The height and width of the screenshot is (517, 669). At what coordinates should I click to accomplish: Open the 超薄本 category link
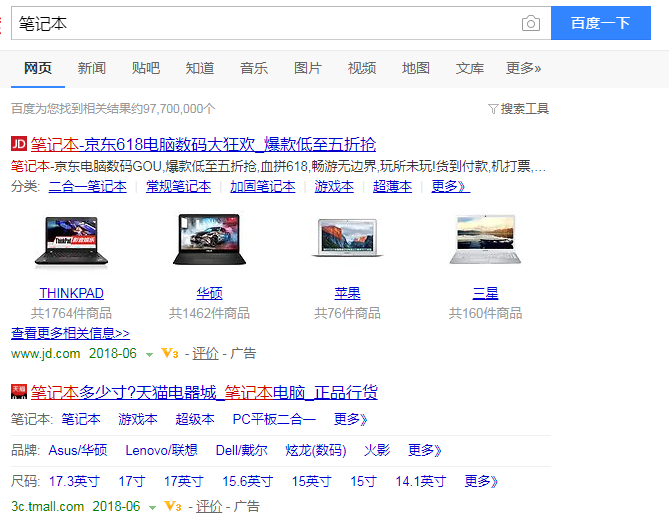pos(393,186)
